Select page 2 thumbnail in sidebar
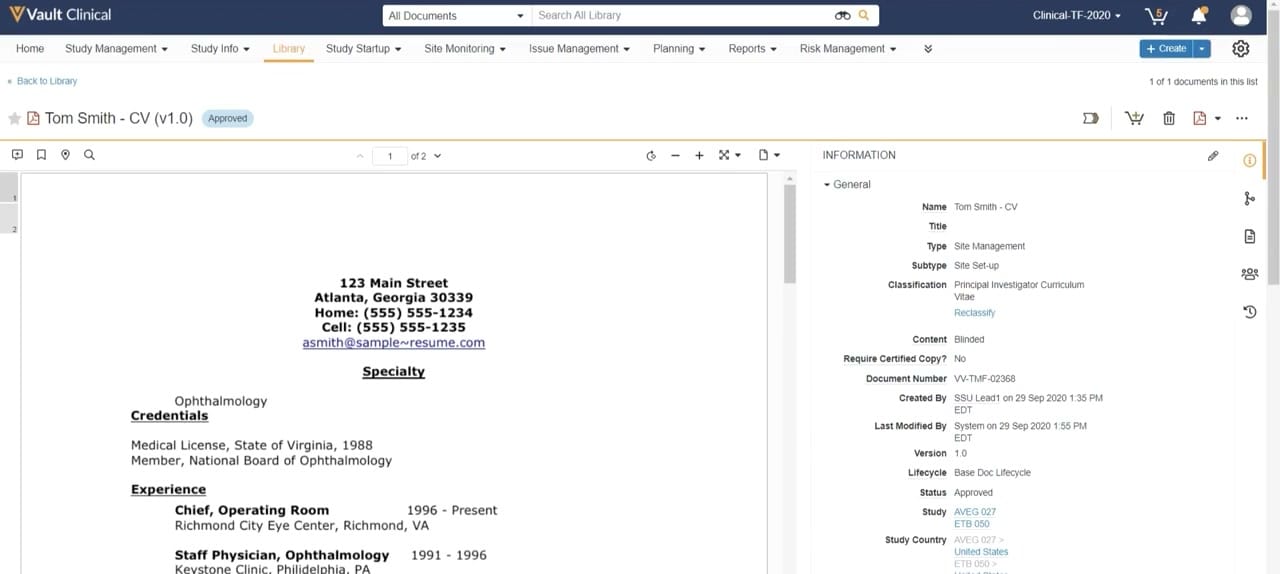The image size is (1280, 574). 9,219
